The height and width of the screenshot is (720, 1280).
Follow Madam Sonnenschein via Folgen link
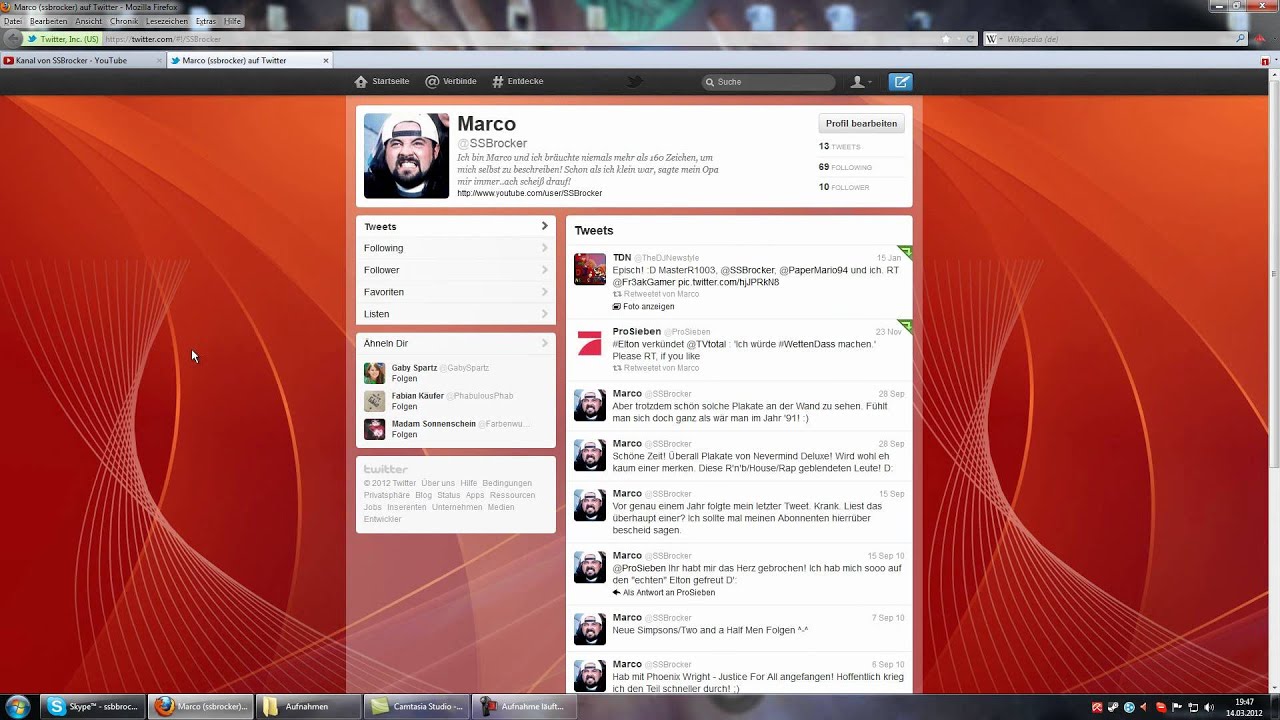point(404,435)
